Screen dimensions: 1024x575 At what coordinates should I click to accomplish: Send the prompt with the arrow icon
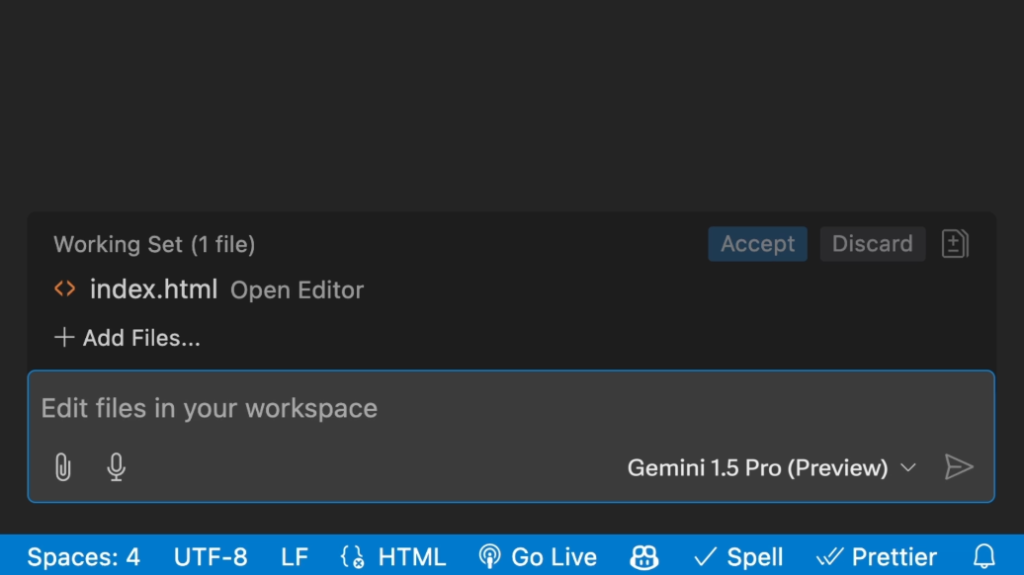click(959, 467)
